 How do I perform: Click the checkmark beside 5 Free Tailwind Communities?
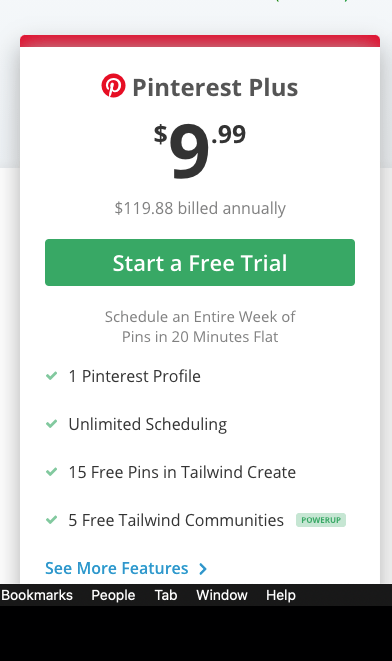51,520
